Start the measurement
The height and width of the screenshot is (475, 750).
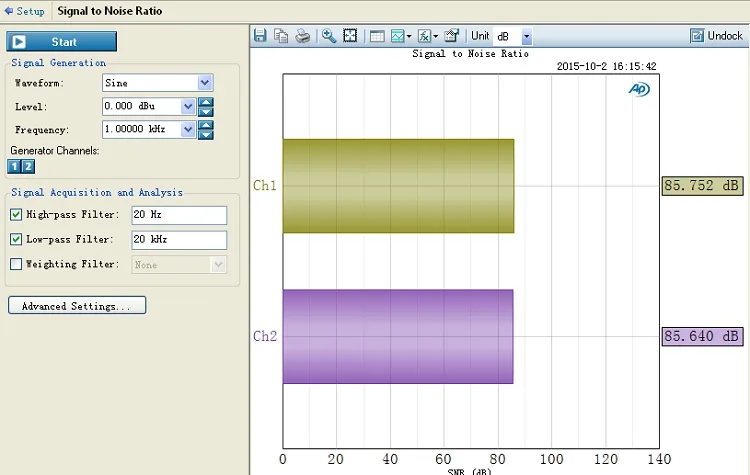point(62,42)
